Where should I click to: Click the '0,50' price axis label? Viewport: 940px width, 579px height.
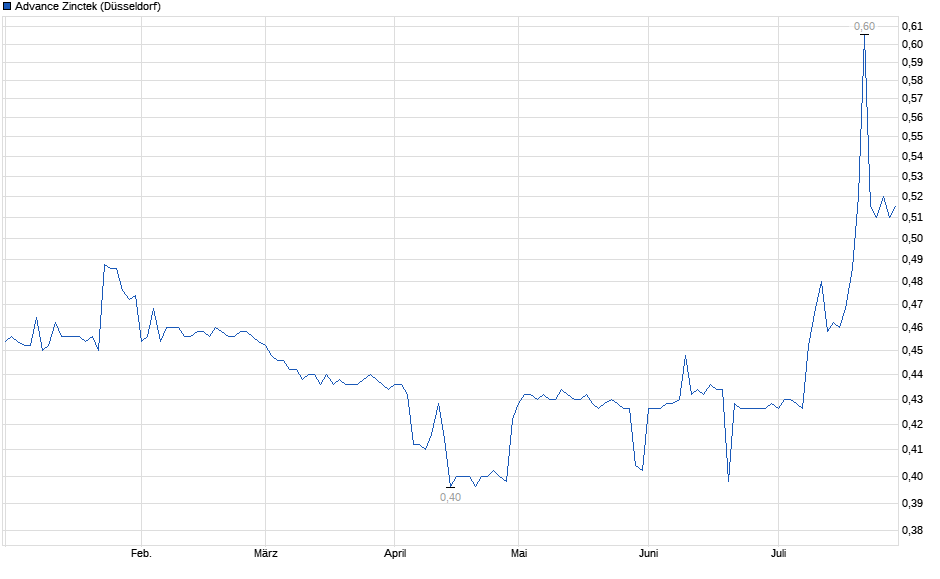coord(912,239)
